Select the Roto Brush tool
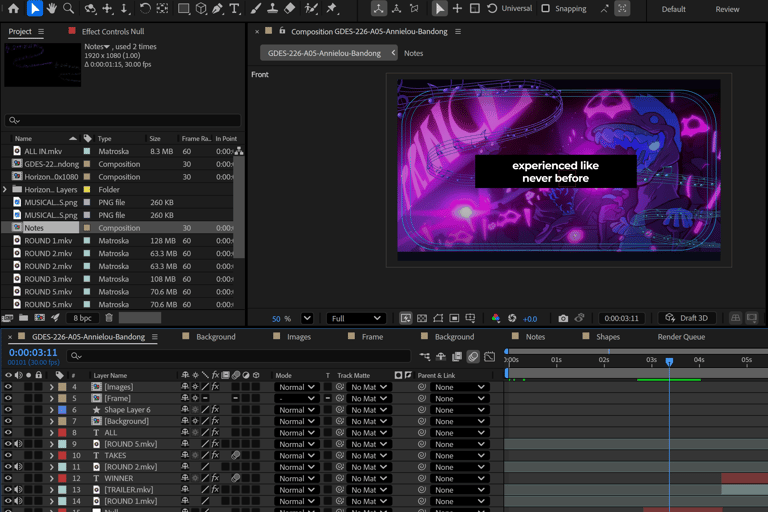768x512 pixels. coord(311,8)
